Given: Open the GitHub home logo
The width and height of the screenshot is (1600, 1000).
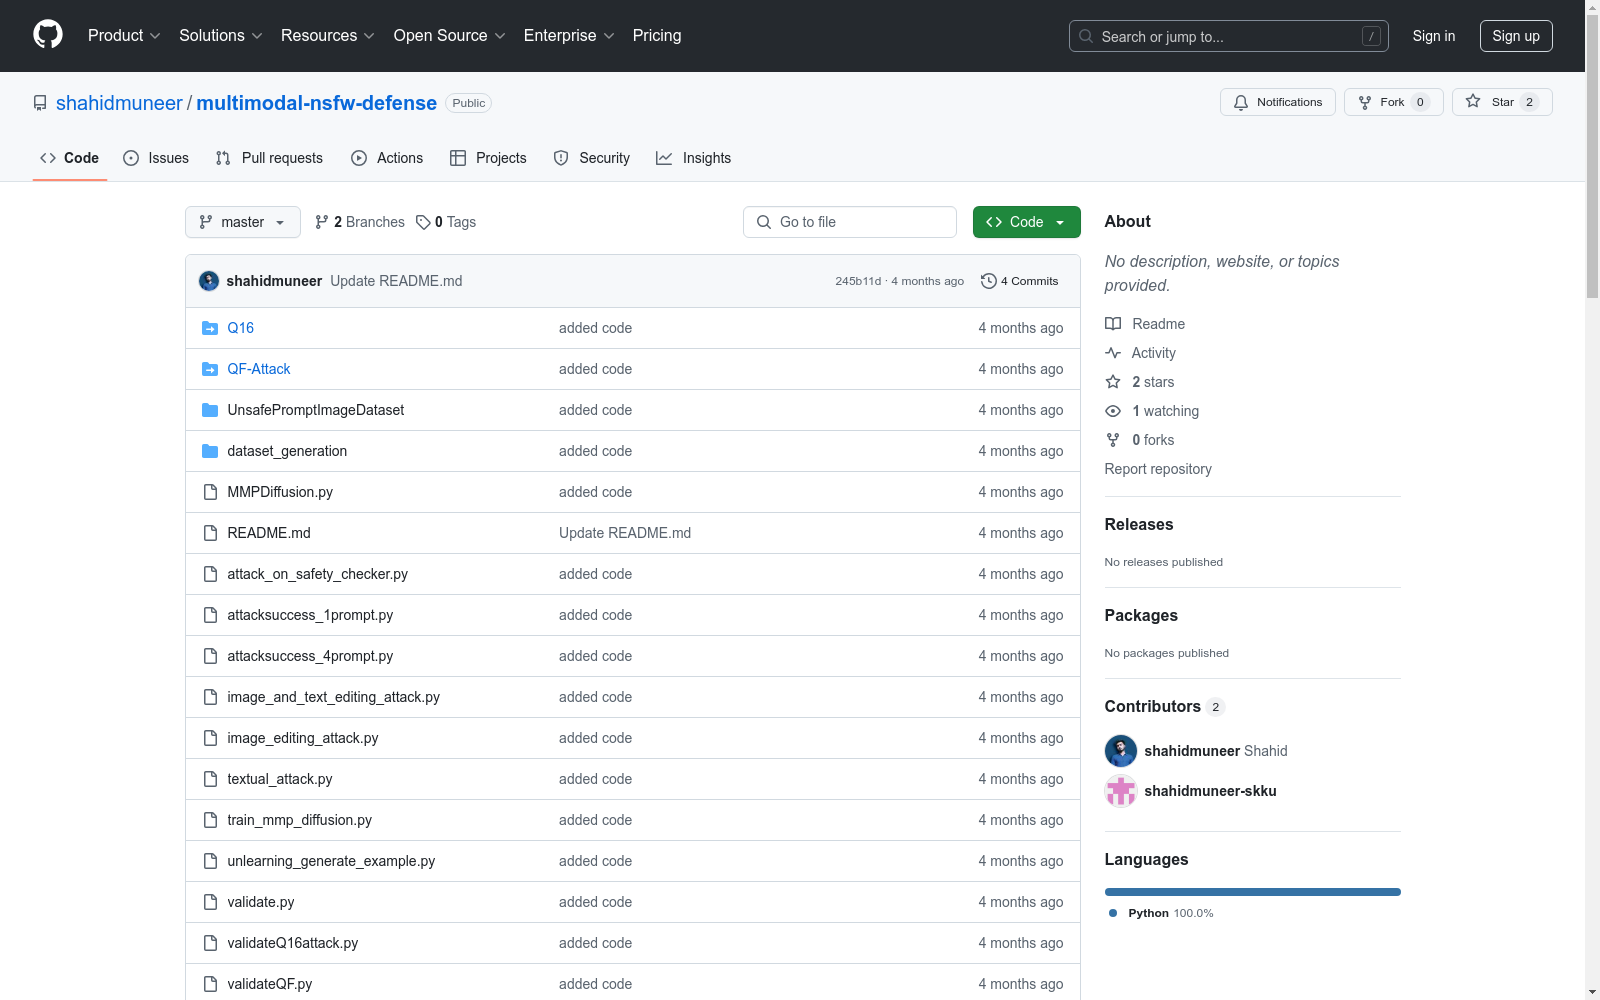Looking at the screenshot, I should [48, 35].
